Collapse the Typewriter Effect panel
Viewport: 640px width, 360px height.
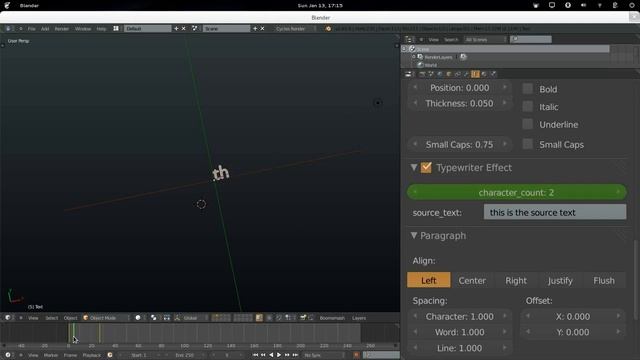click(x=414, y=167)
